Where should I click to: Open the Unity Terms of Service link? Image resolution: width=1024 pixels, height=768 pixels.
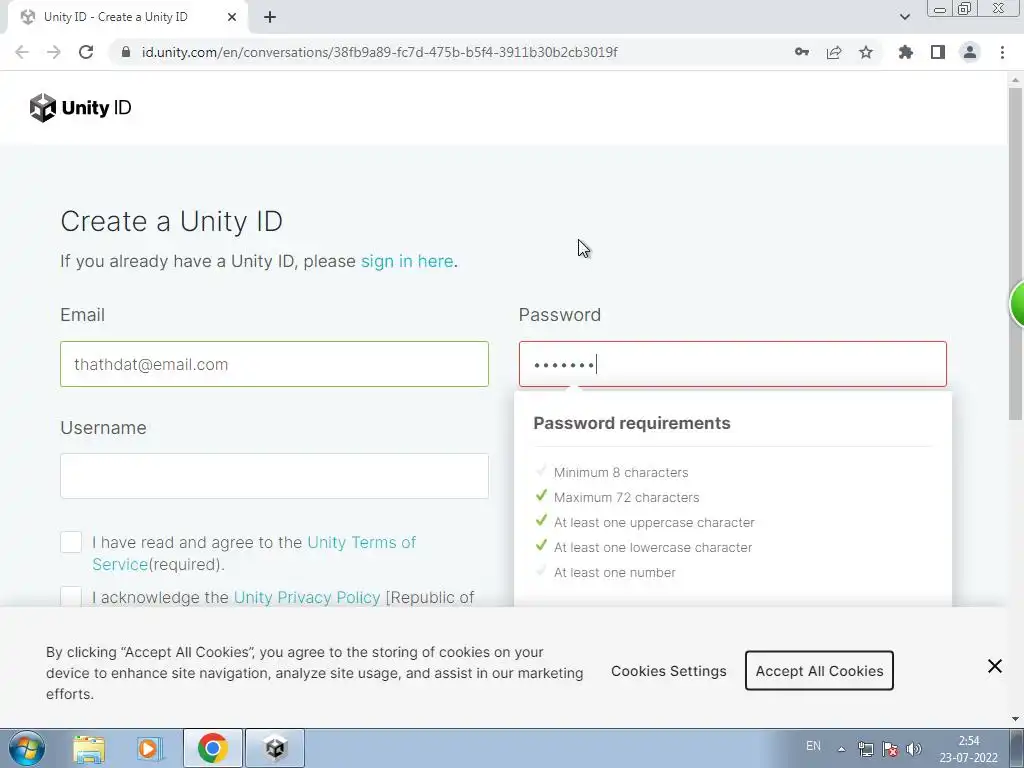coord(254,553)
